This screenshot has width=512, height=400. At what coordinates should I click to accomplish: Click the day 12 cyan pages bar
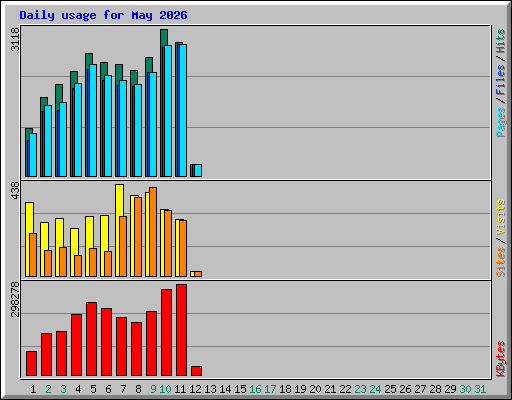[198, 170]
